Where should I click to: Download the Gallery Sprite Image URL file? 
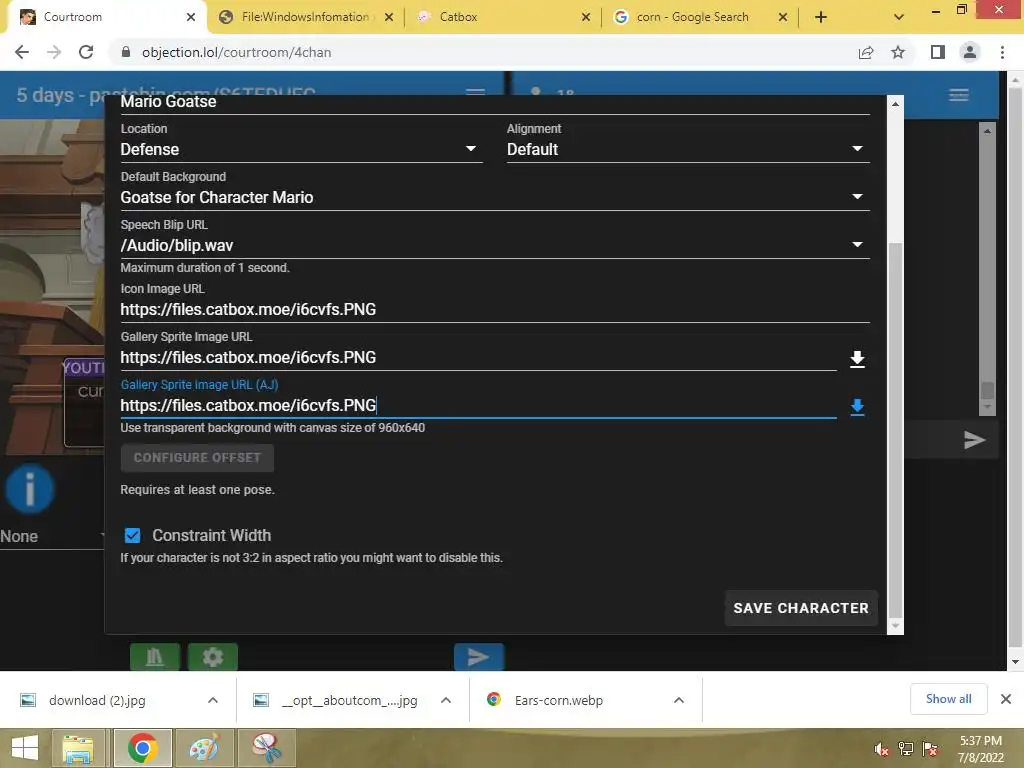[x=857, y=359]
